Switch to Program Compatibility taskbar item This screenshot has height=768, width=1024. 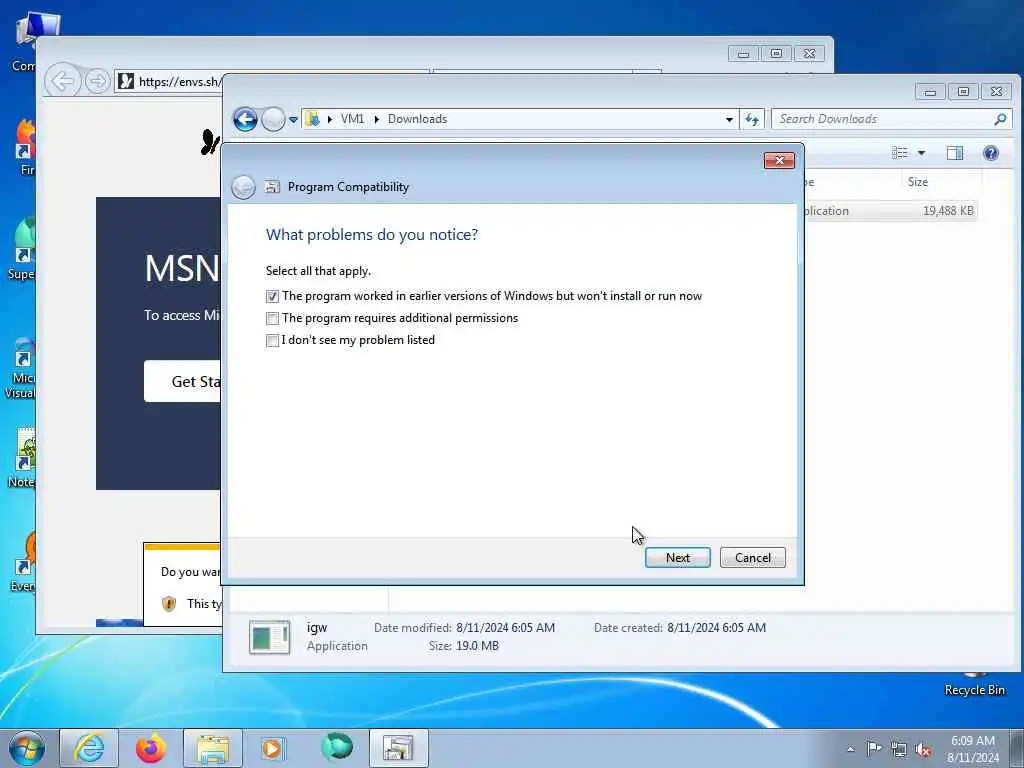pos(398,748)
